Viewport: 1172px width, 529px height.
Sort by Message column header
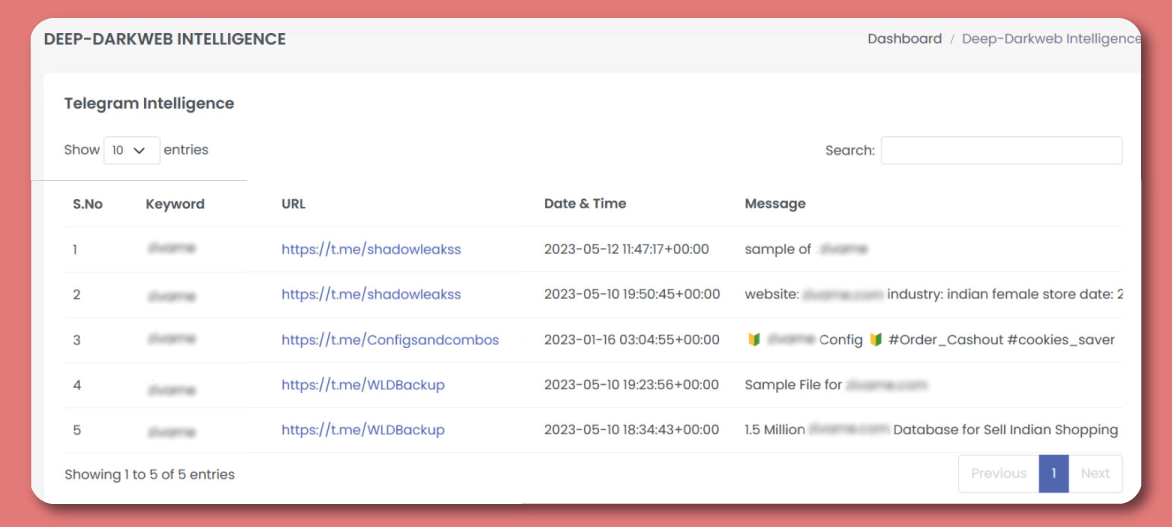tap(775, 204)
